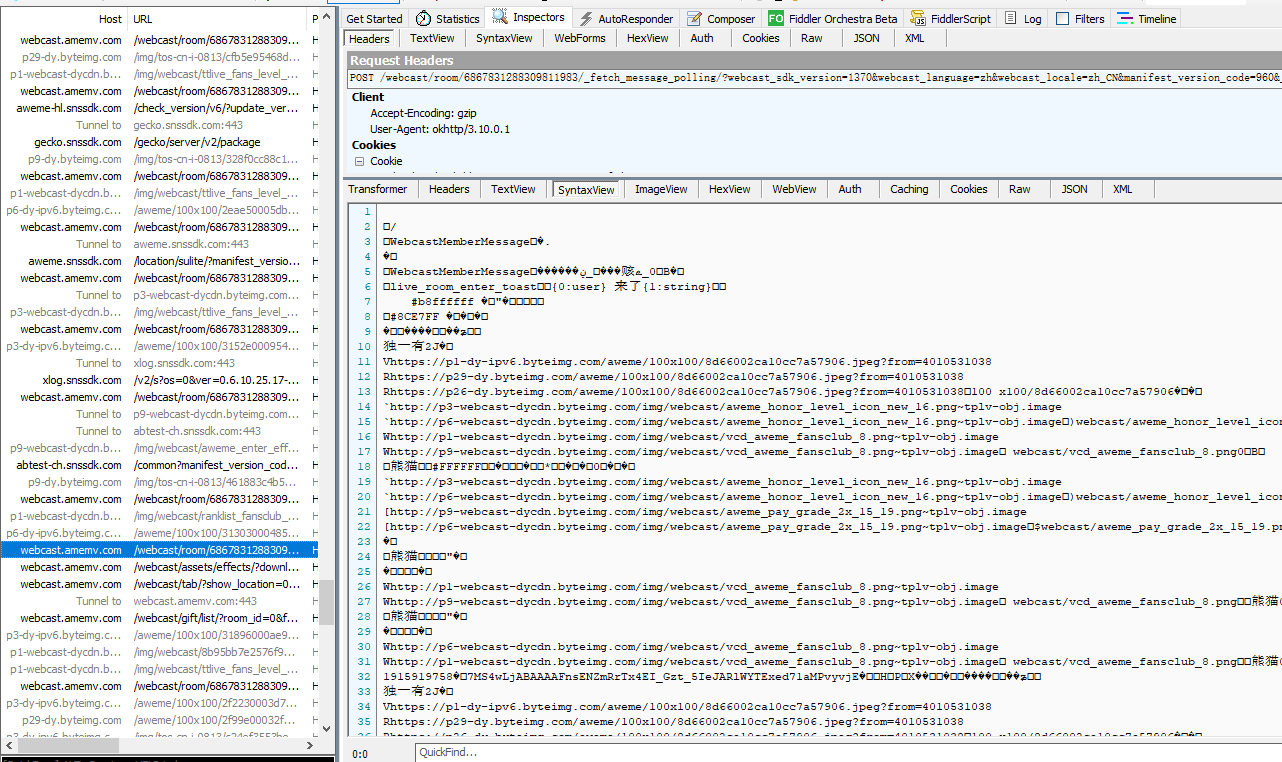Open the Timeline tab
The image size is (1282, 762).
click(1147, 18)
